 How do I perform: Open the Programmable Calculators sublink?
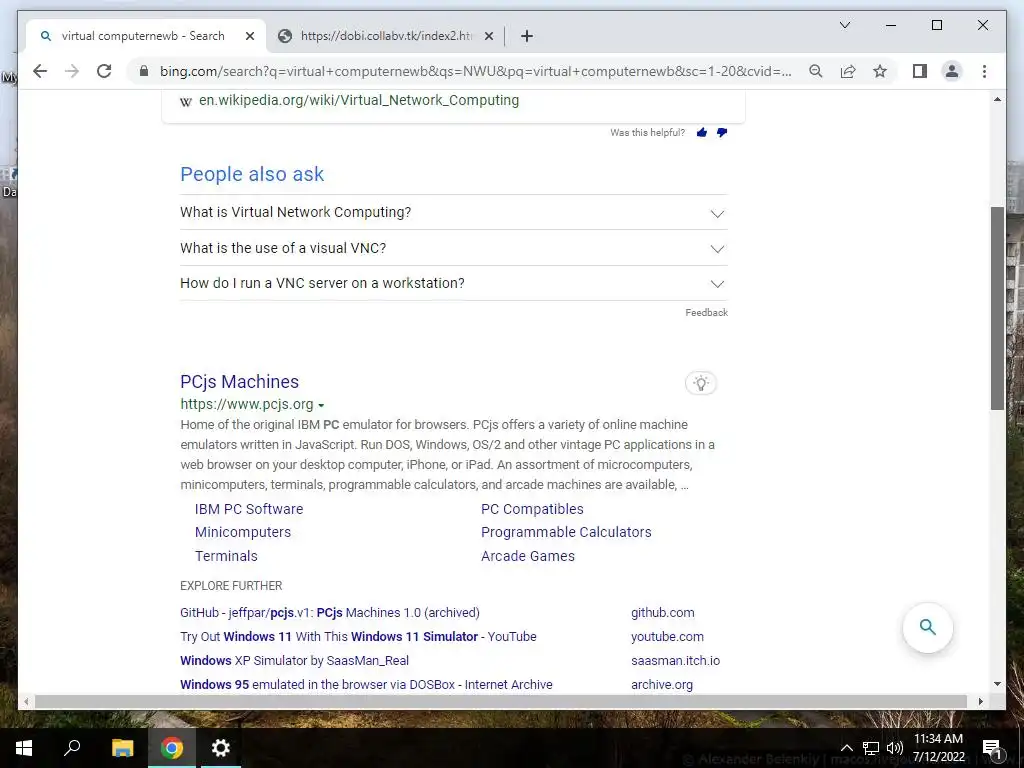pos(566,532)
